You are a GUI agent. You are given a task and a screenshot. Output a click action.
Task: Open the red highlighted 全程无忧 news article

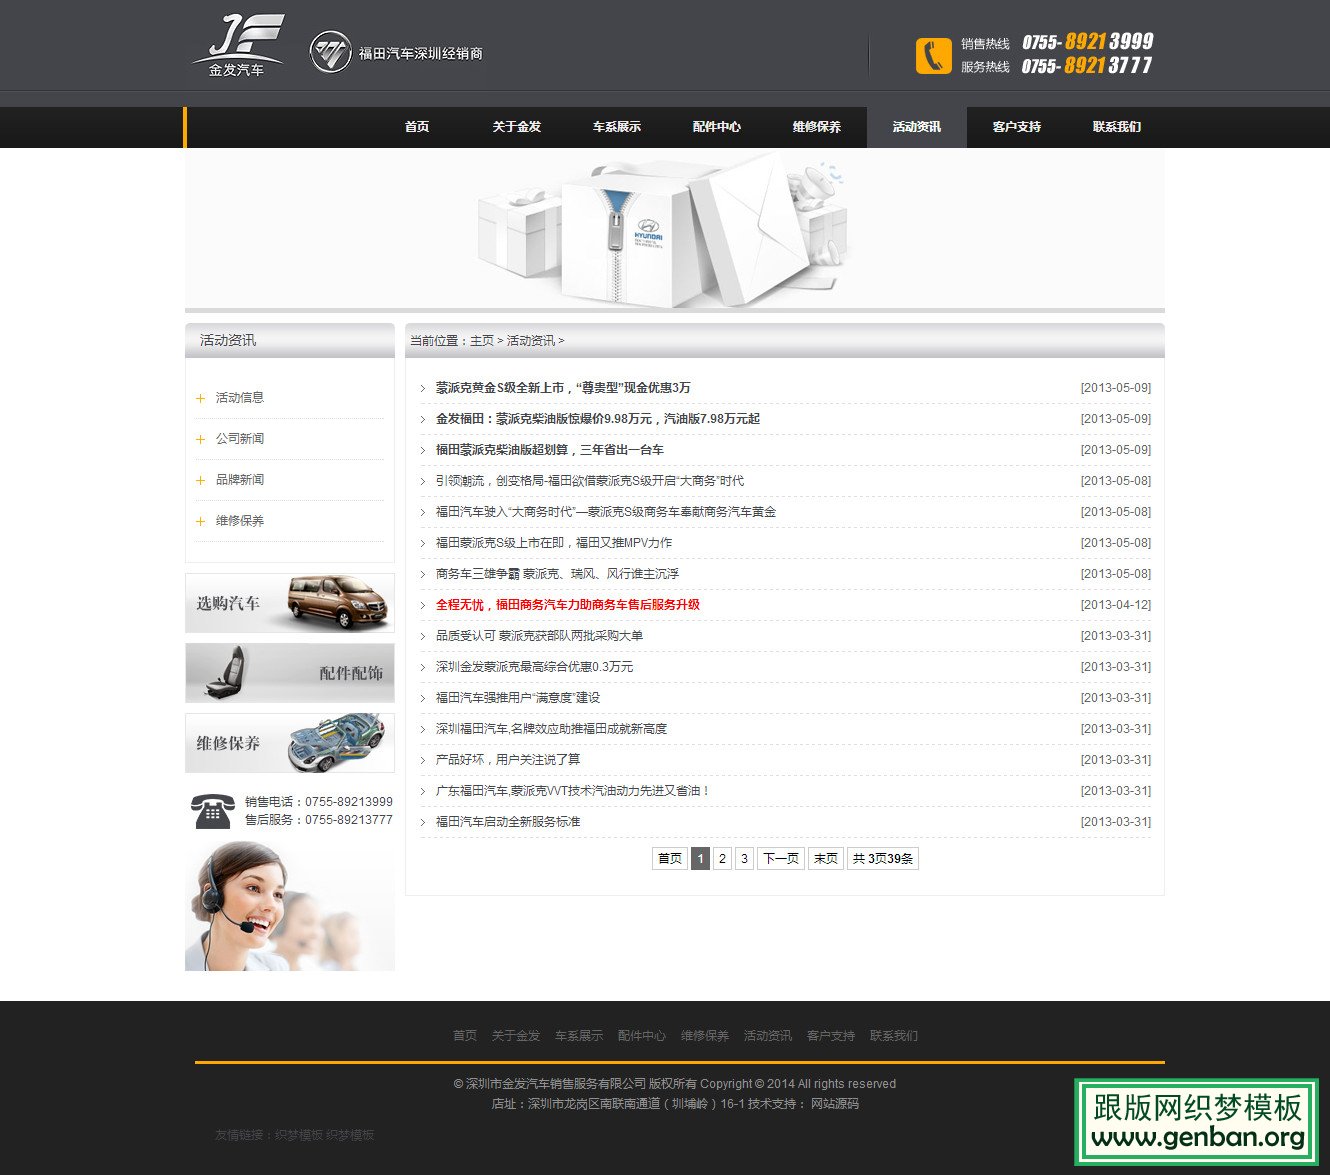click(568, 604)
